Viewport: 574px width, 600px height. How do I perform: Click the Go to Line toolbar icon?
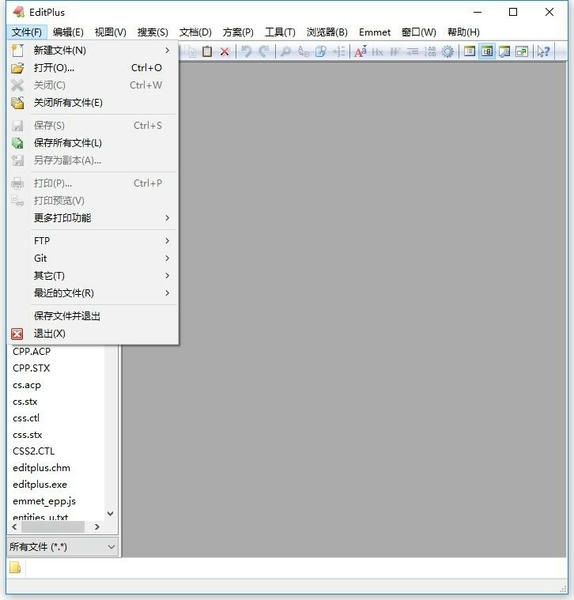[339, 51]
